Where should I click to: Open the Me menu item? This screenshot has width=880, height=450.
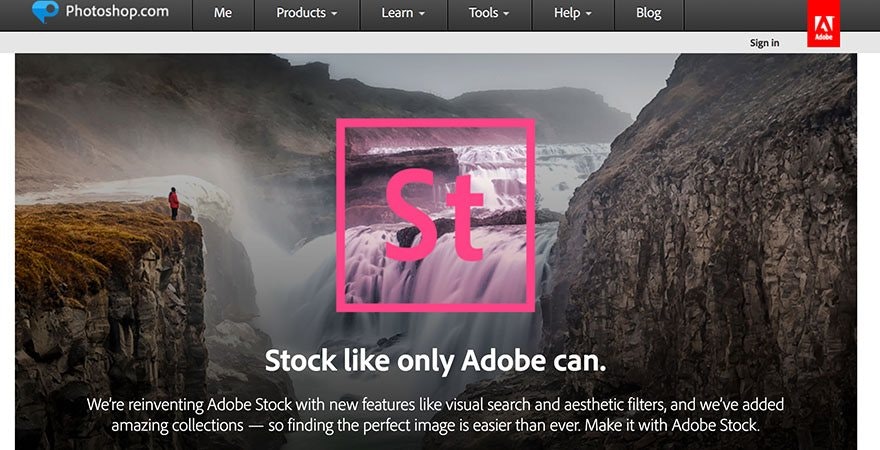221,13
